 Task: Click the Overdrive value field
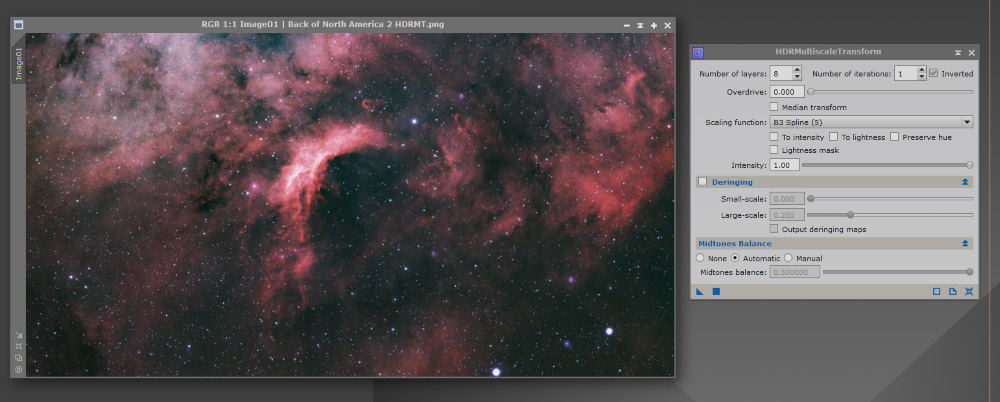787,92
